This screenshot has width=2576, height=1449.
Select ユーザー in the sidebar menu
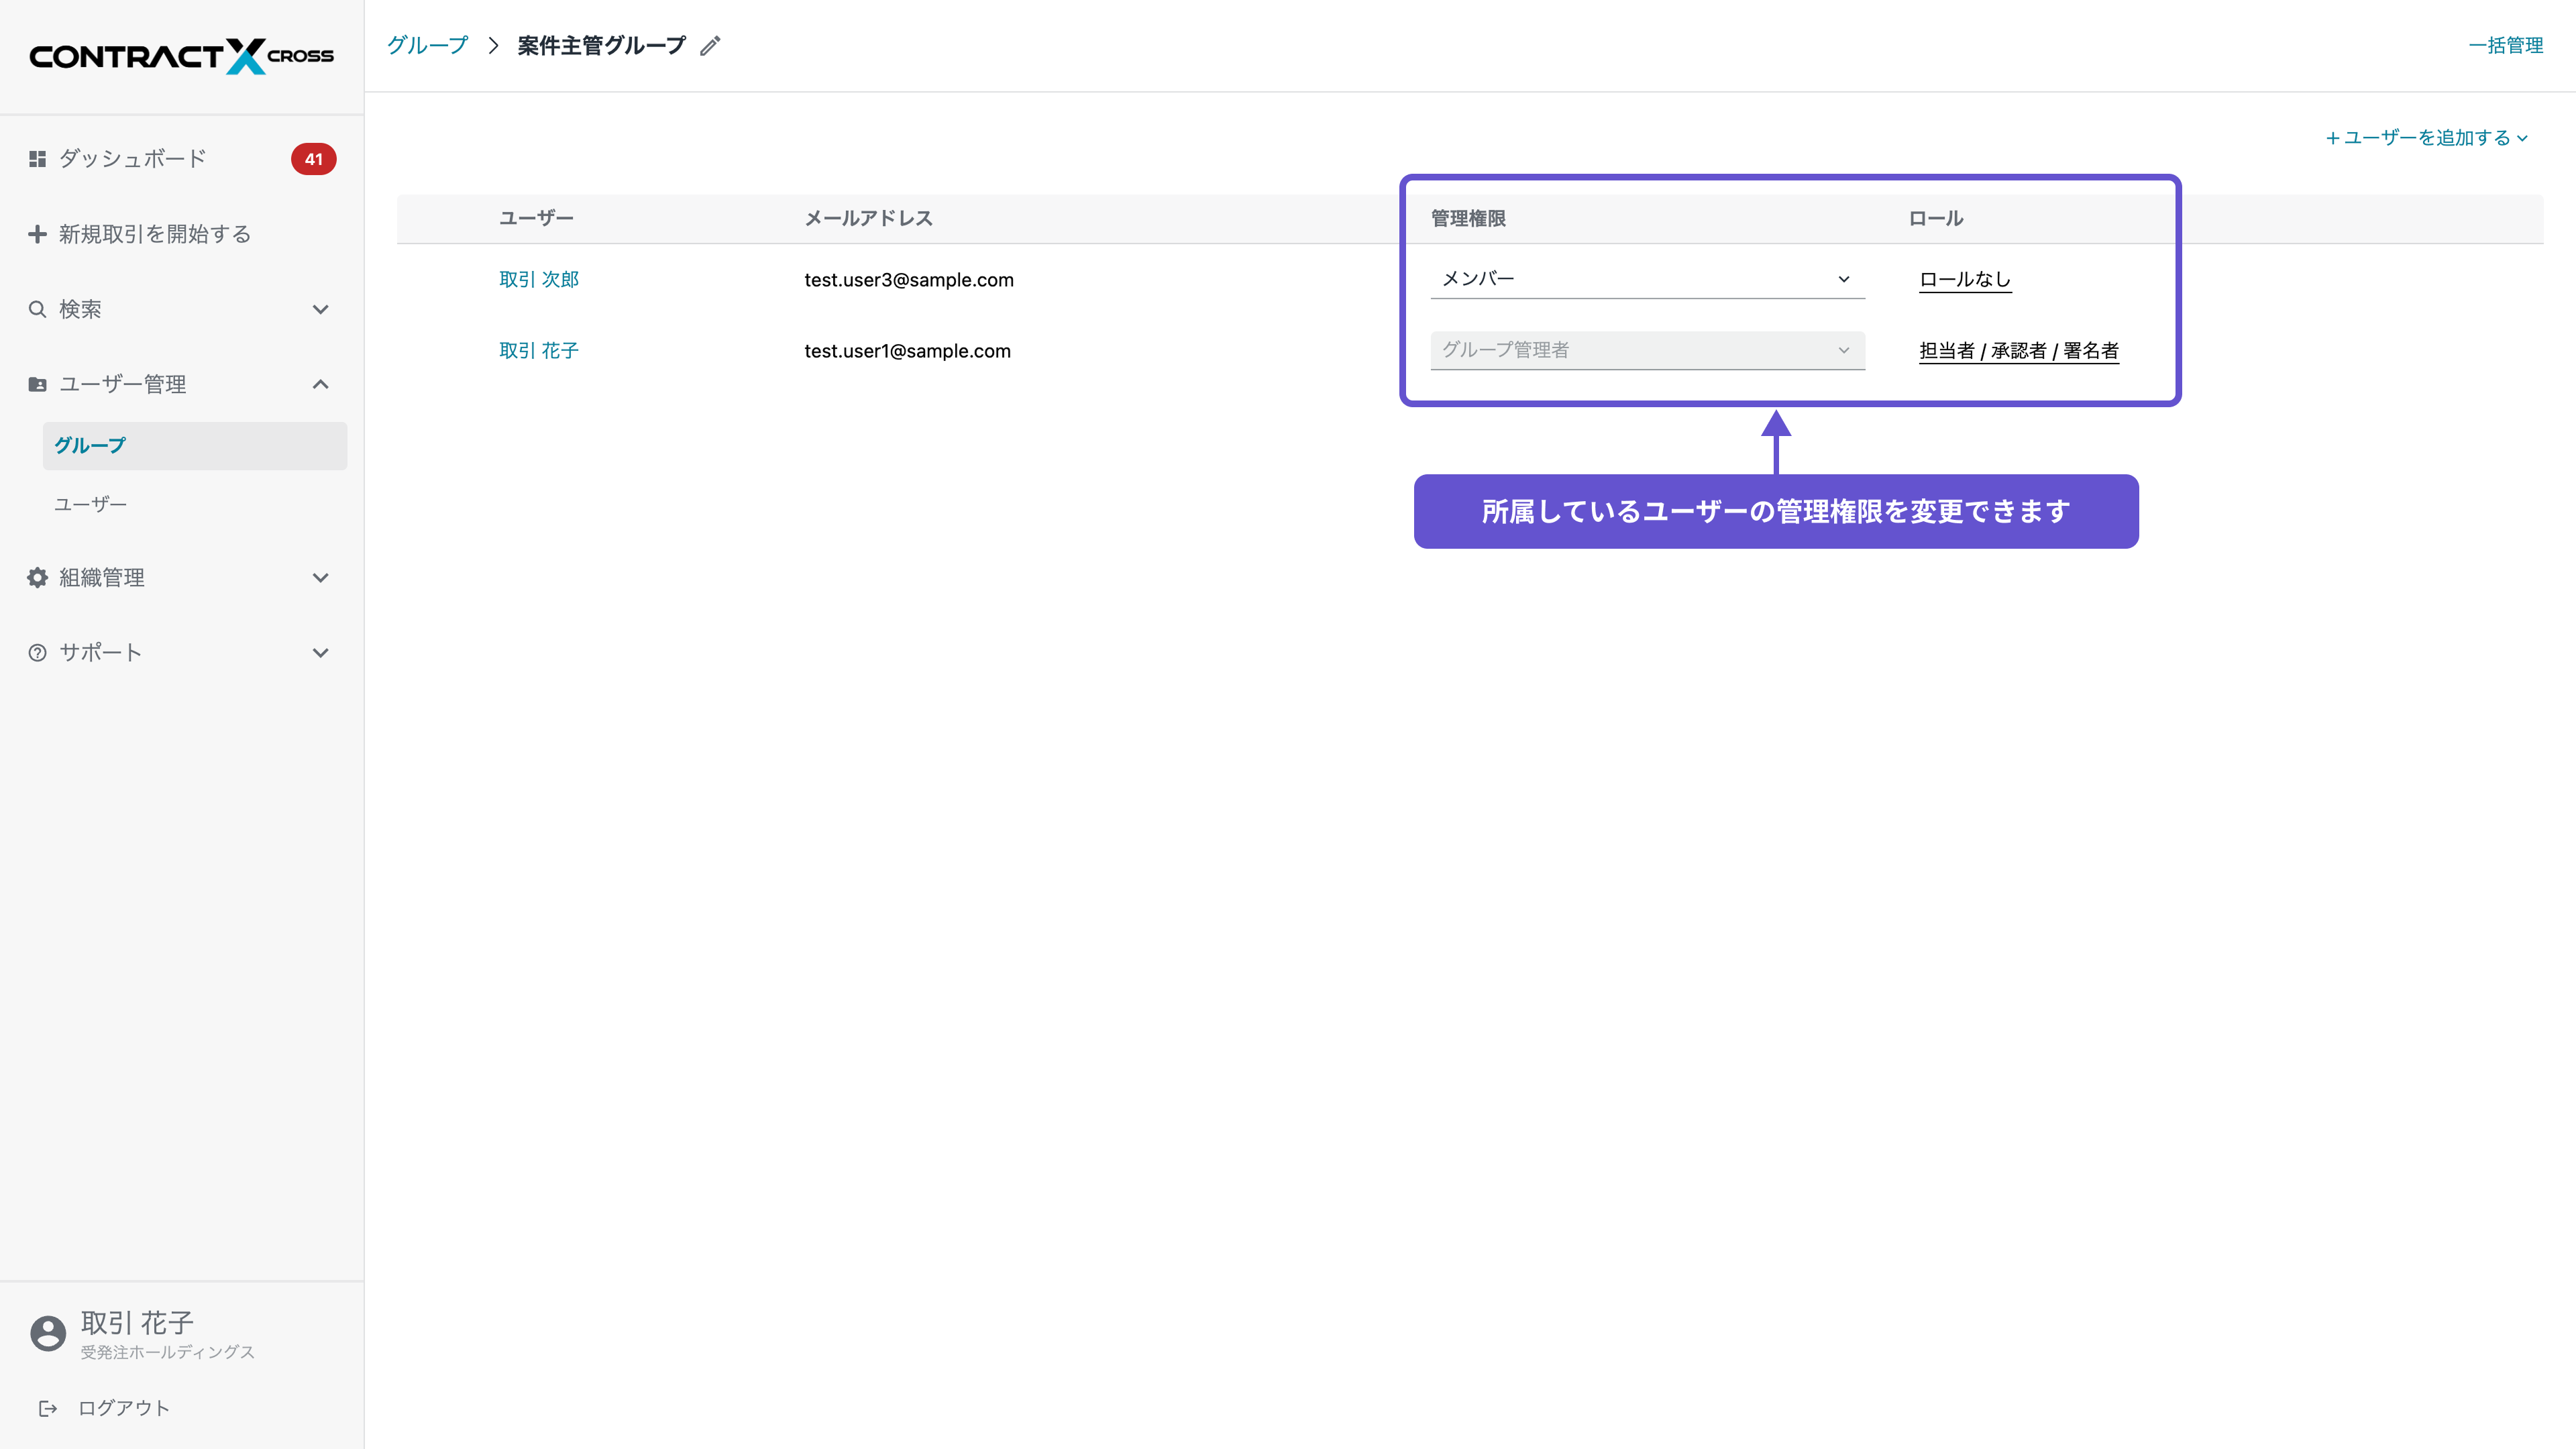(x=90, y=504)
